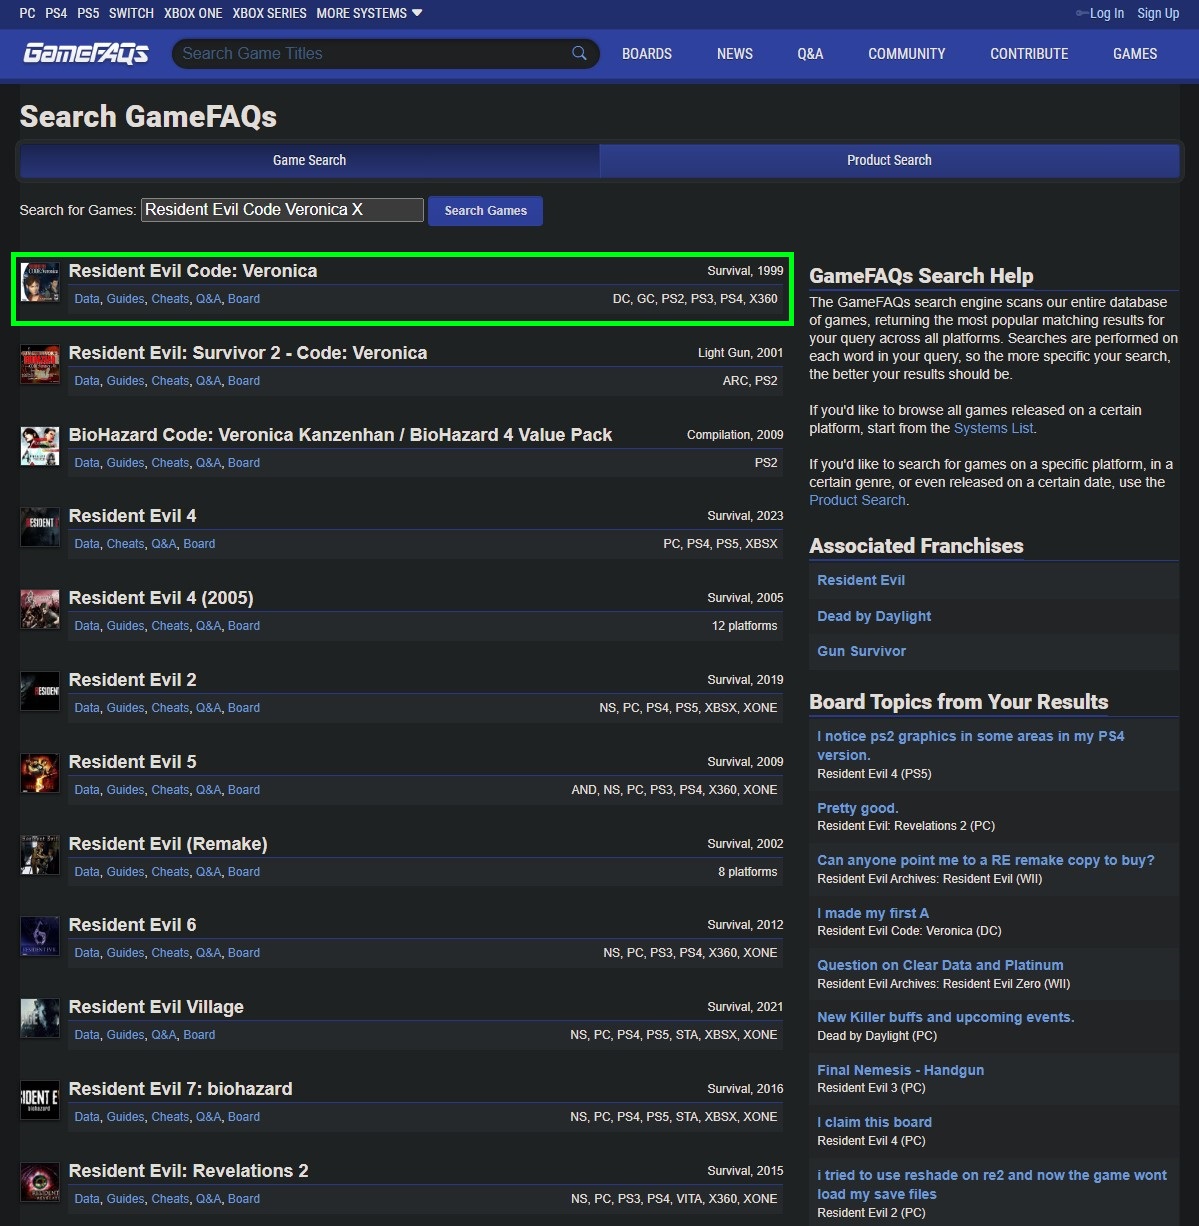
Task: Open Resident Evil (Remake) cover thumbnail
Action: click(40, 855)
